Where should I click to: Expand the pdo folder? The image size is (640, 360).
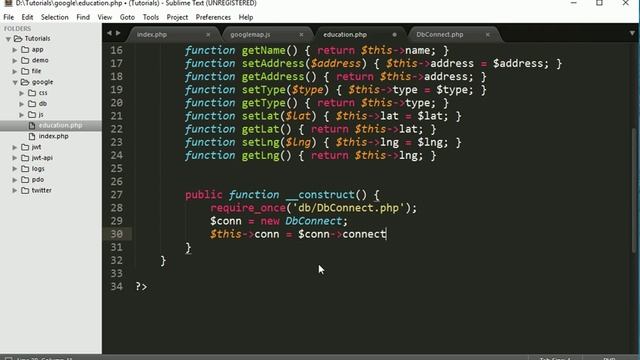click(x=15, y=180)
